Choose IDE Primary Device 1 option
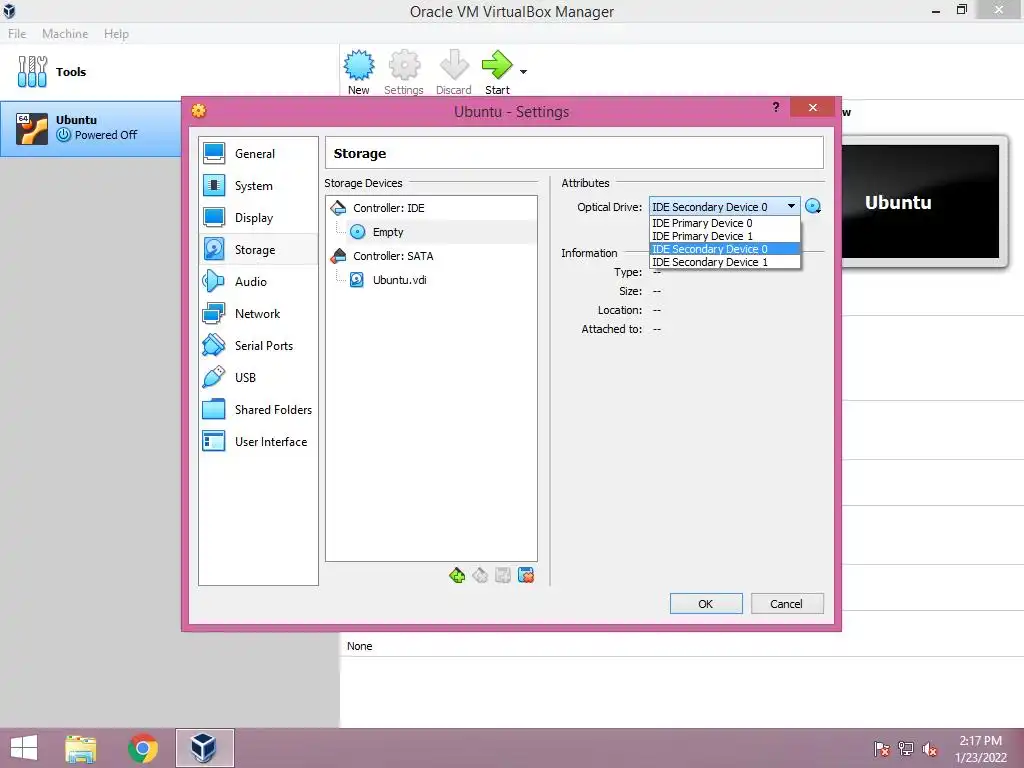The height and width of the screenshot is (768, 1024). (724, 236)
